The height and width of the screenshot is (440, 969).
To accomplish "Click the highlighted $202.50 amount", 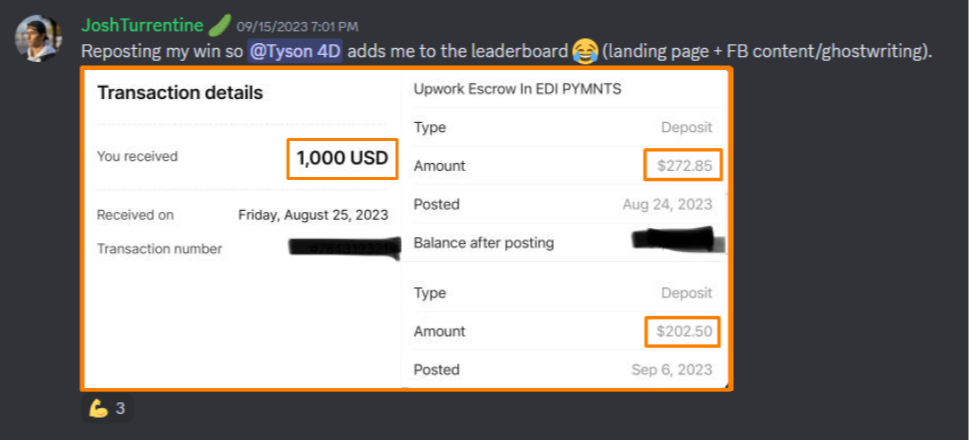I will point(684,331).
